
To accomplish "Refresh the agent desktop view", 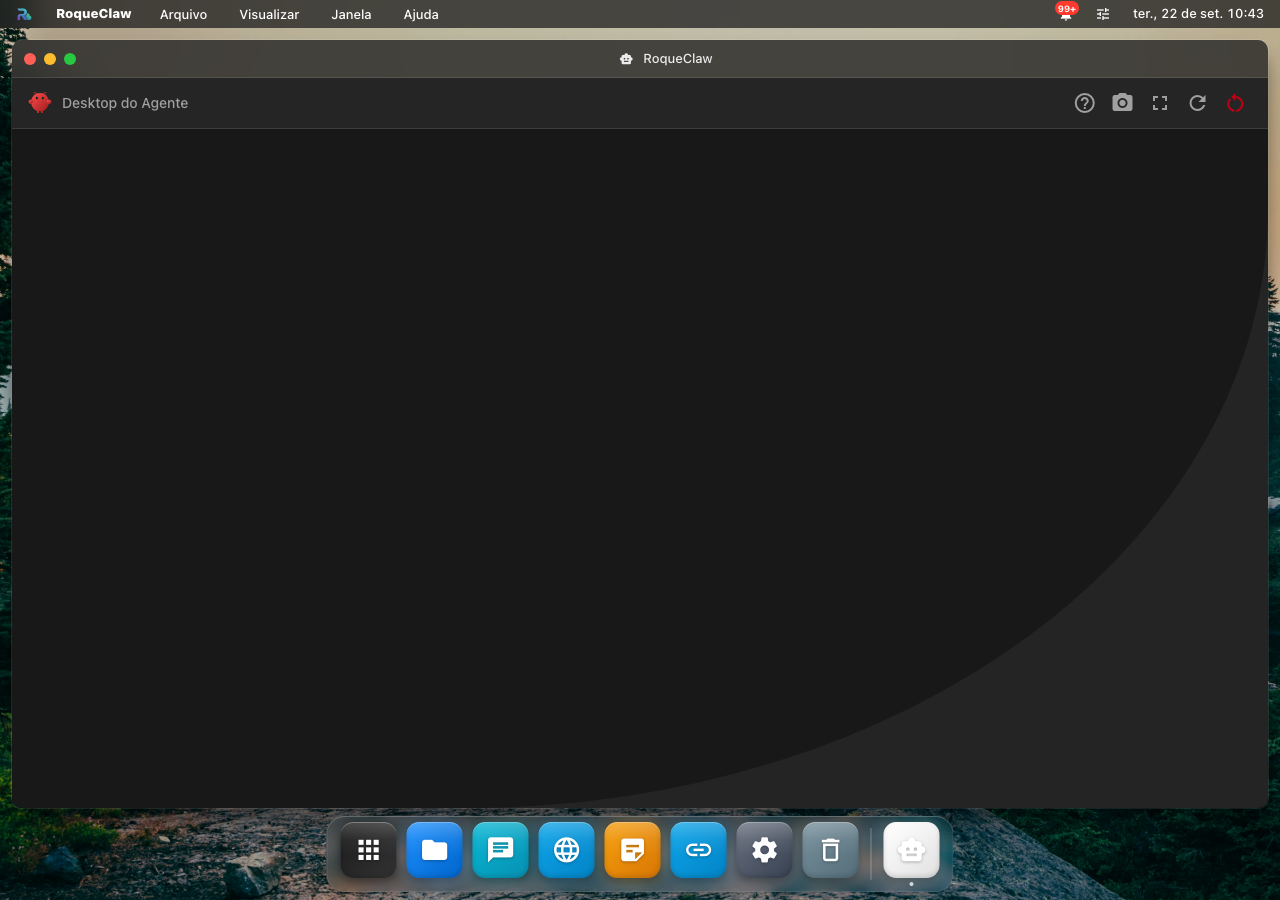I will click(x=1197, y=103).
